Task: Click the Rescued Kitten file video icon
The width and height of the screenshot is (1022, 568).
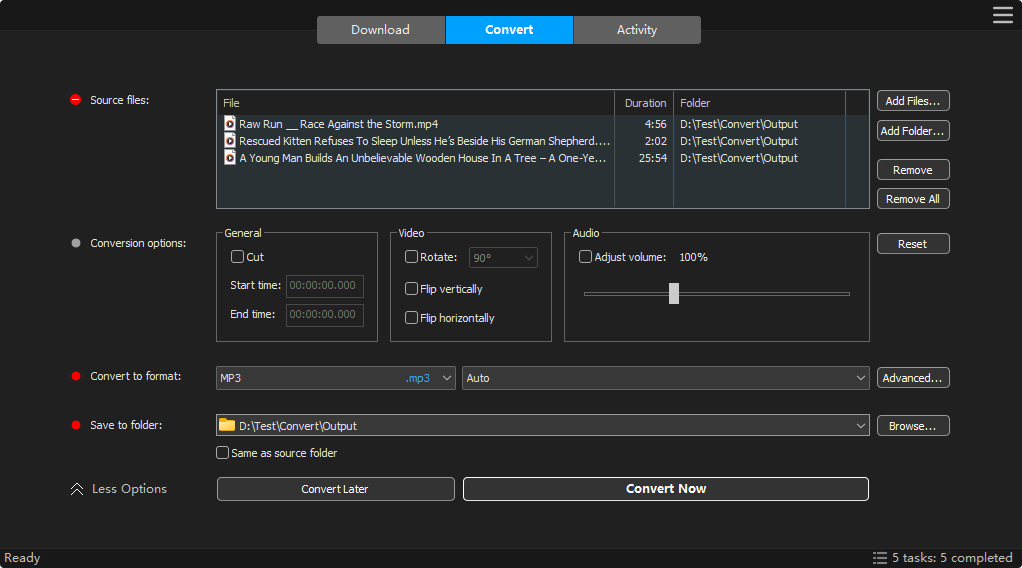Action: [230, 141]
